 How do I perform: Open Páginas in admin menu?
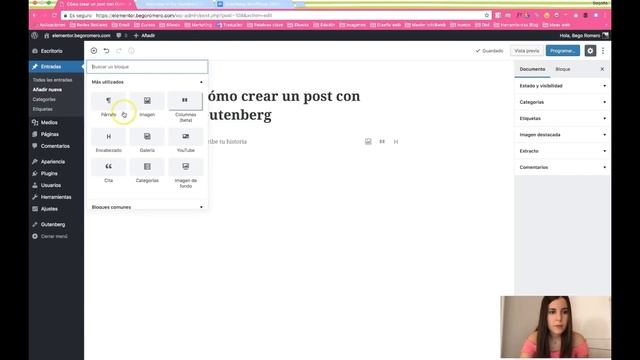pyautogui.click(x=56, y=134)
